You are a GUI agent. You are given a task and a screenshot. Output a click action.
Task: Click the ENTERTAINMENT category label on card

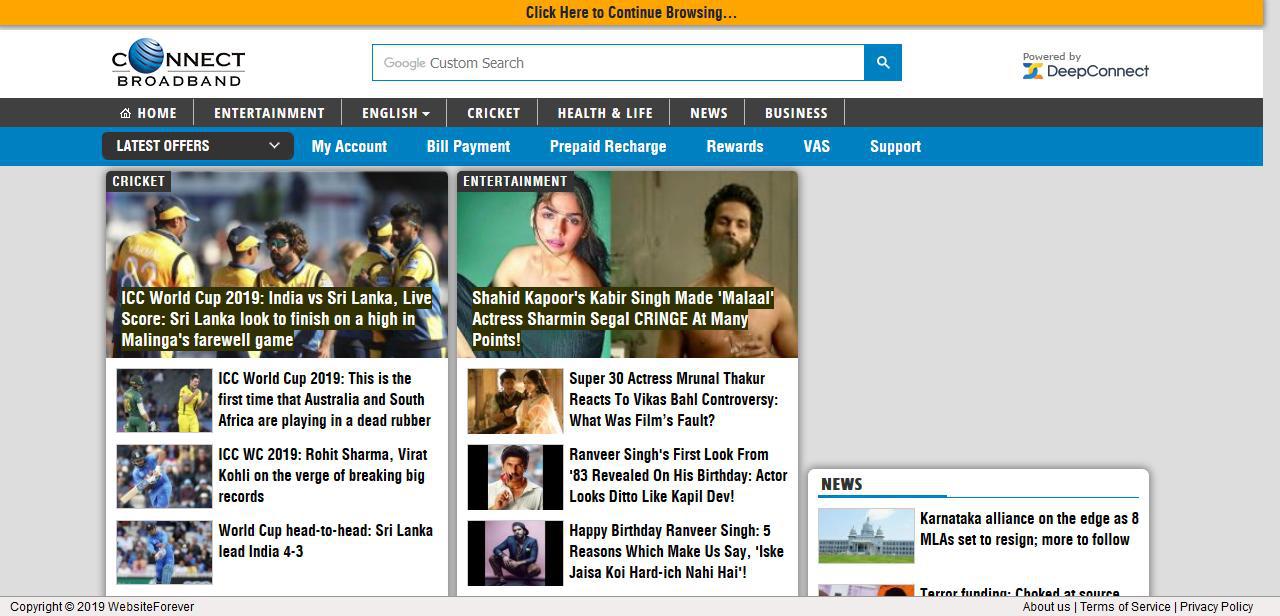515,181
